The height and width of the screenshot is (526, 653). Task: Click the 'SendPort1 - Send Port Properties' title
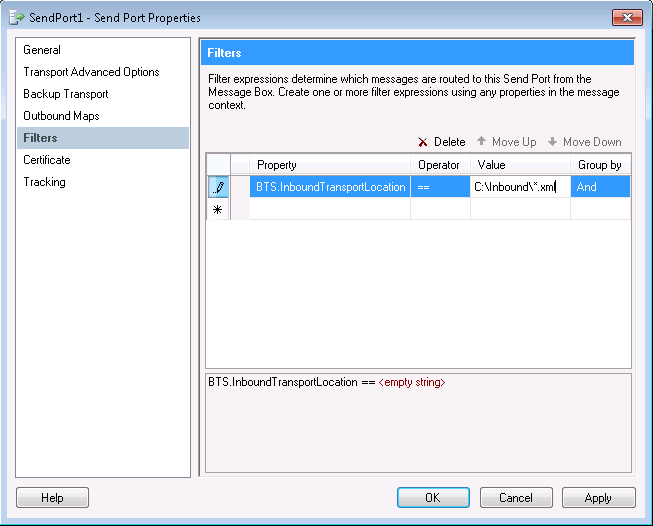(x=115, y=18)
